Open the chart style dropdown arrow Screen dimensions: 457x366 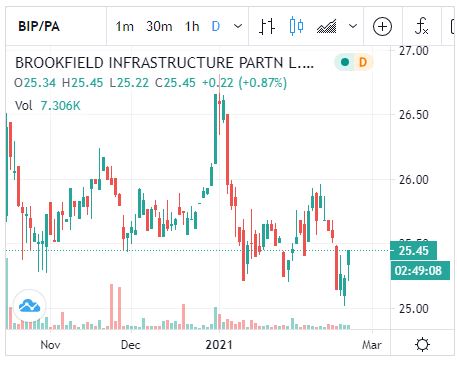click(x=353, y=26)
